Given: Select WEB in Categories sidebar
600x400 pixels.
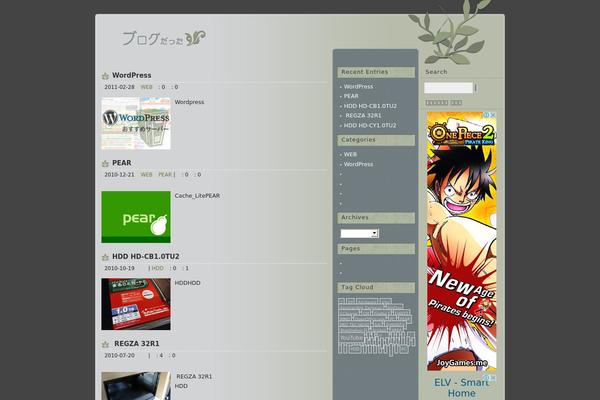Looking at the screenshot, I should pos(350,154).
